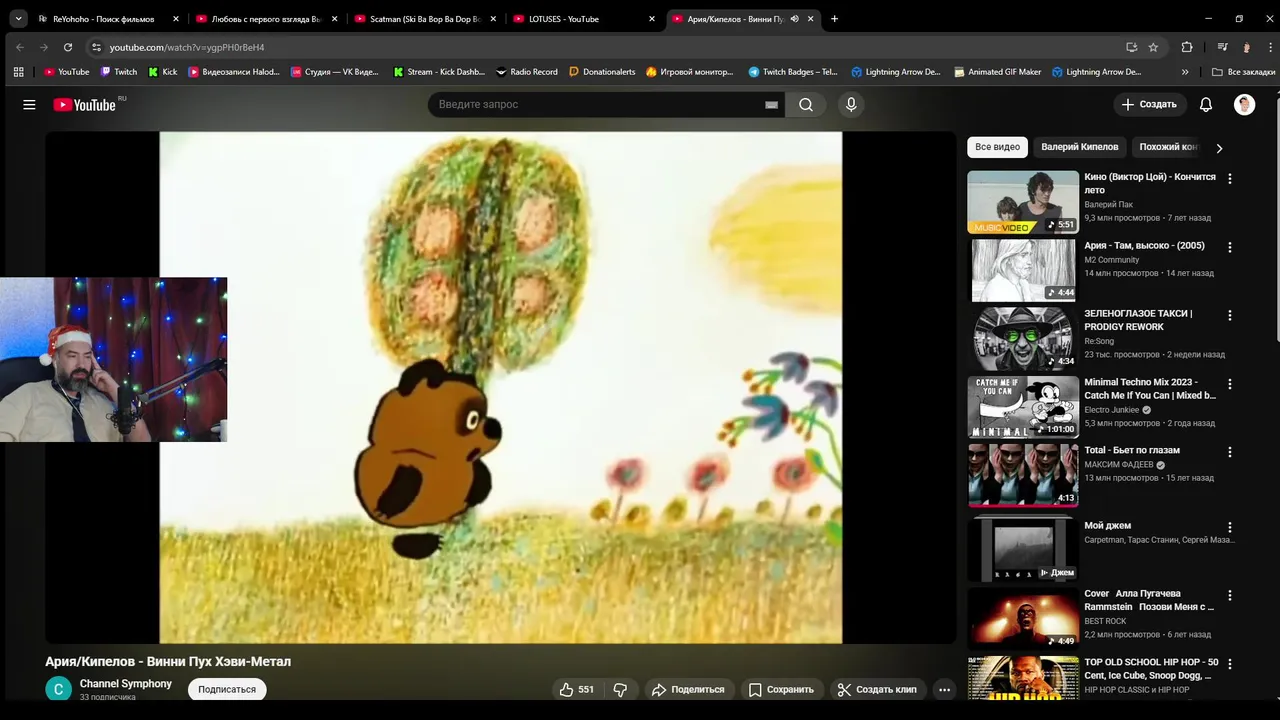
Task: Select the Валерий Кипелов chip
Action: pyautogui.click(x=1080, y=147)
